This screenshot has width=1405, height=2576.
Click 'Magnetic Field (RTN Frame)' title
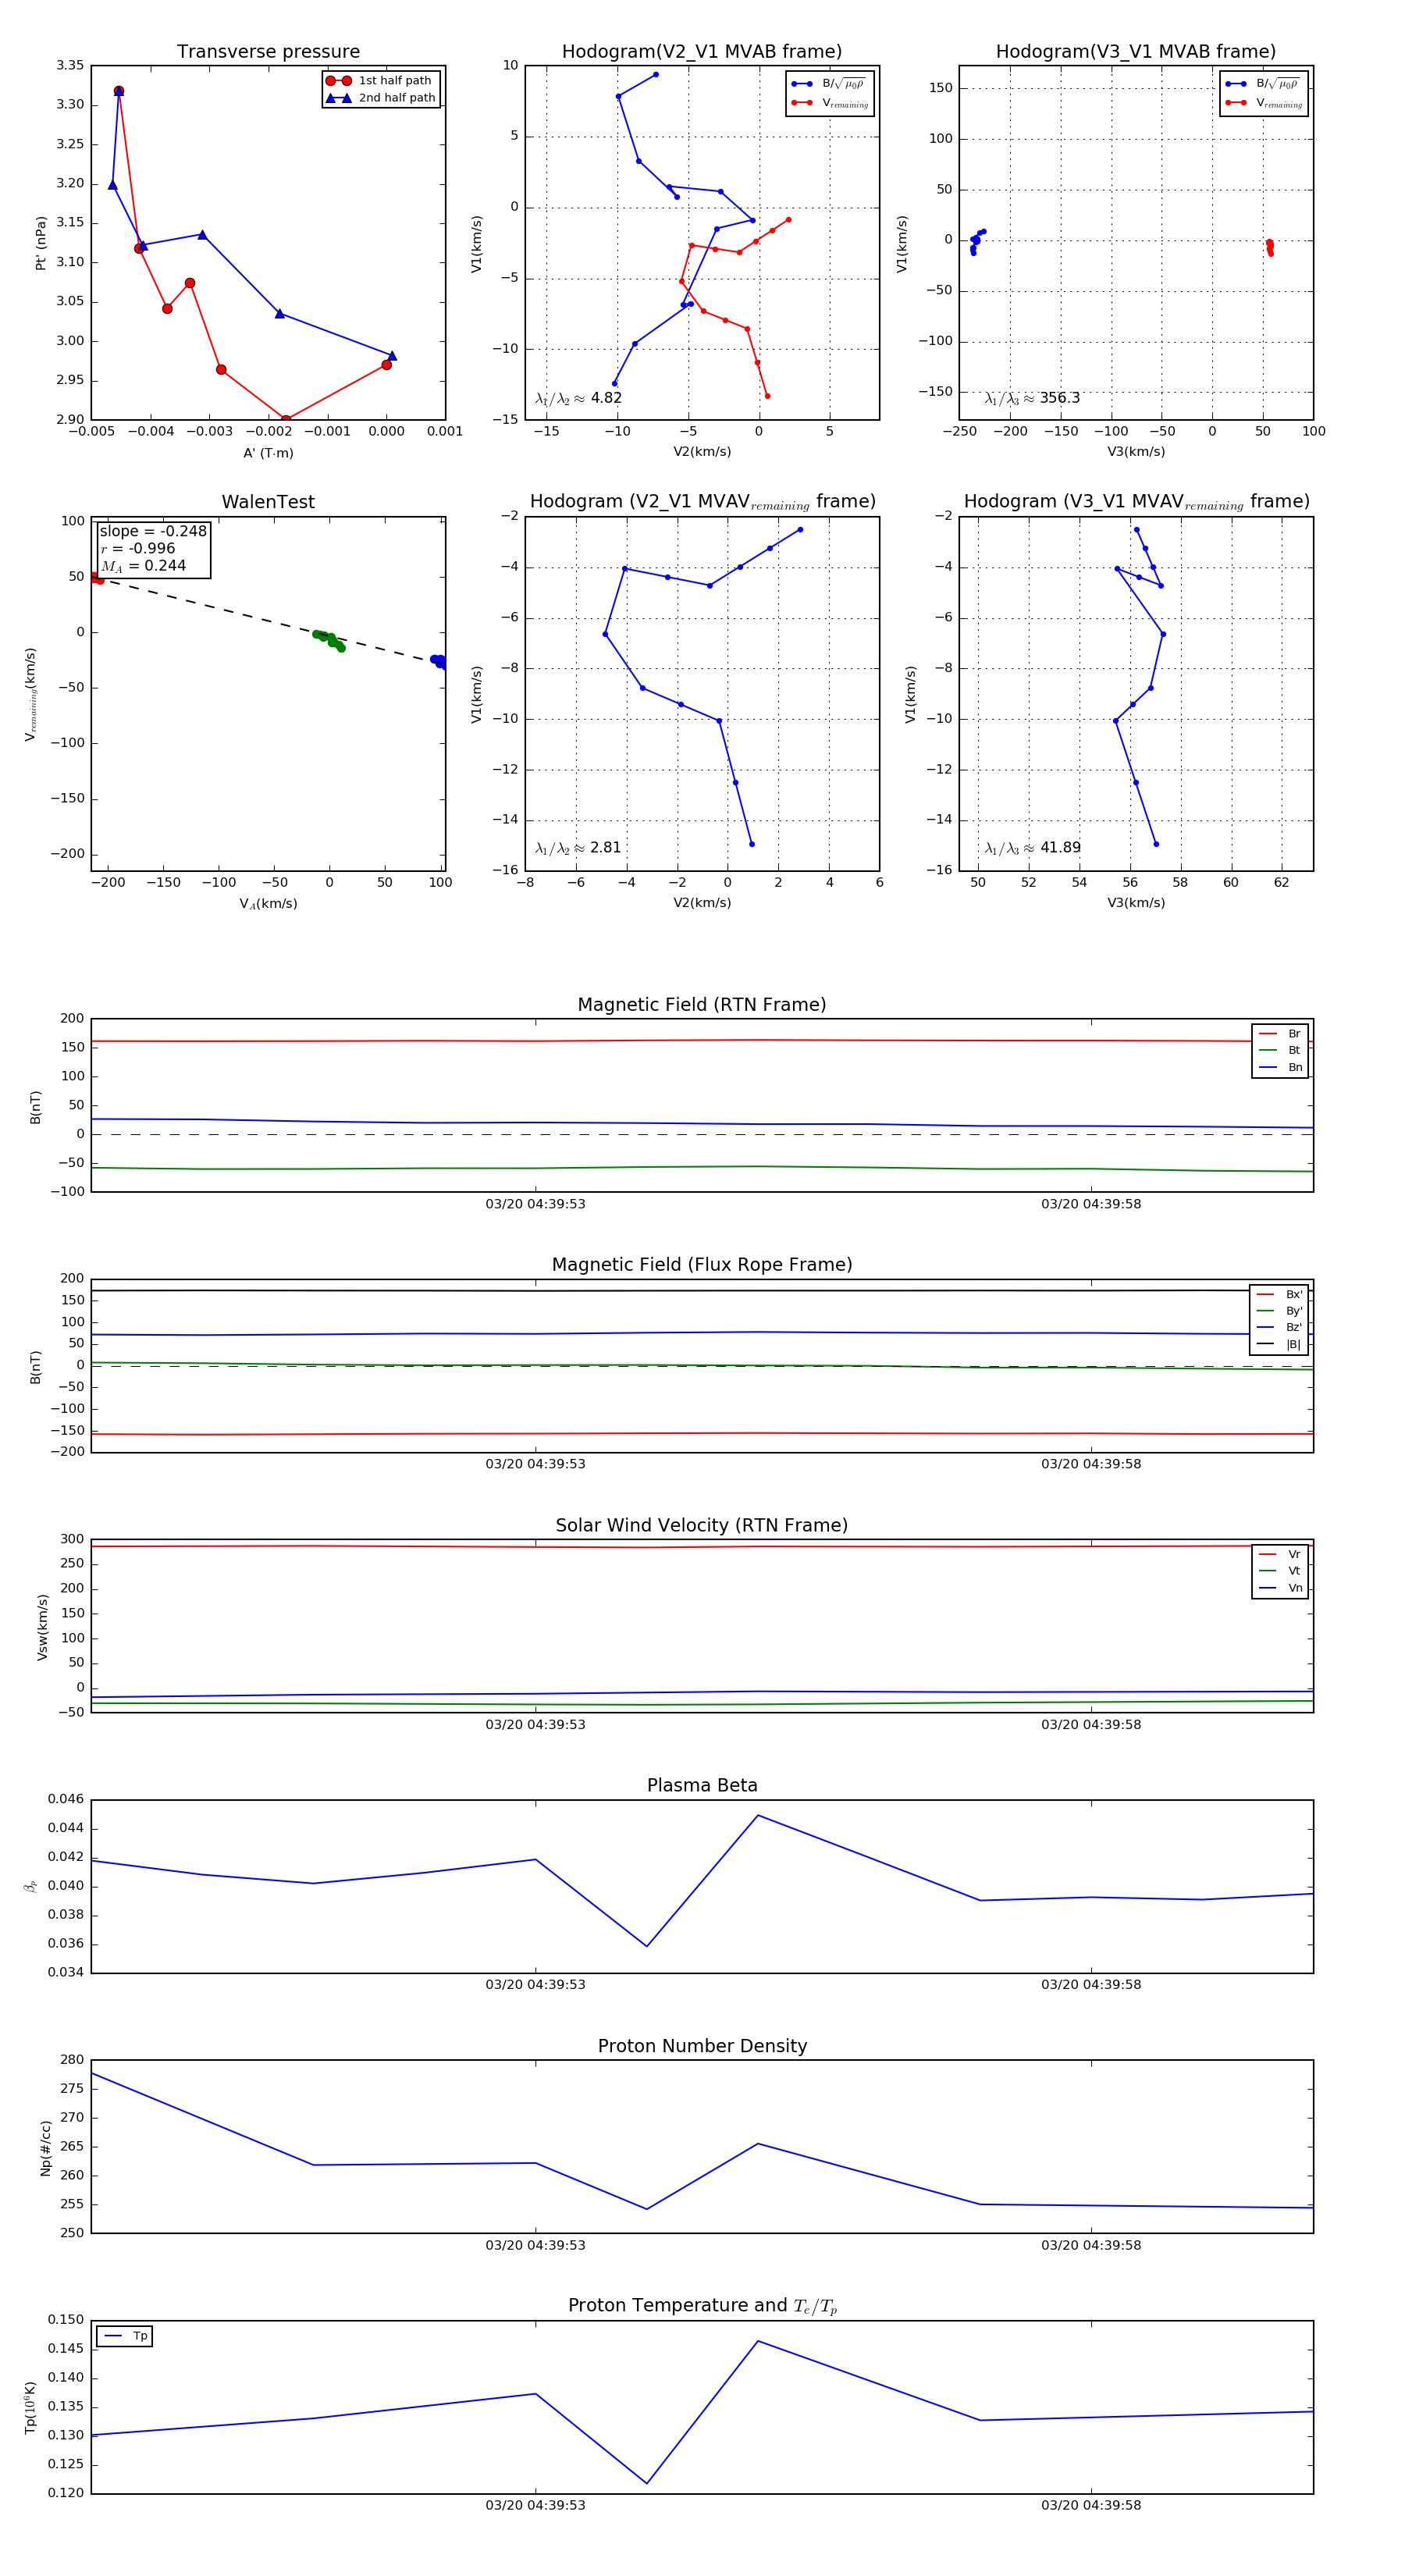[702, 1005]
